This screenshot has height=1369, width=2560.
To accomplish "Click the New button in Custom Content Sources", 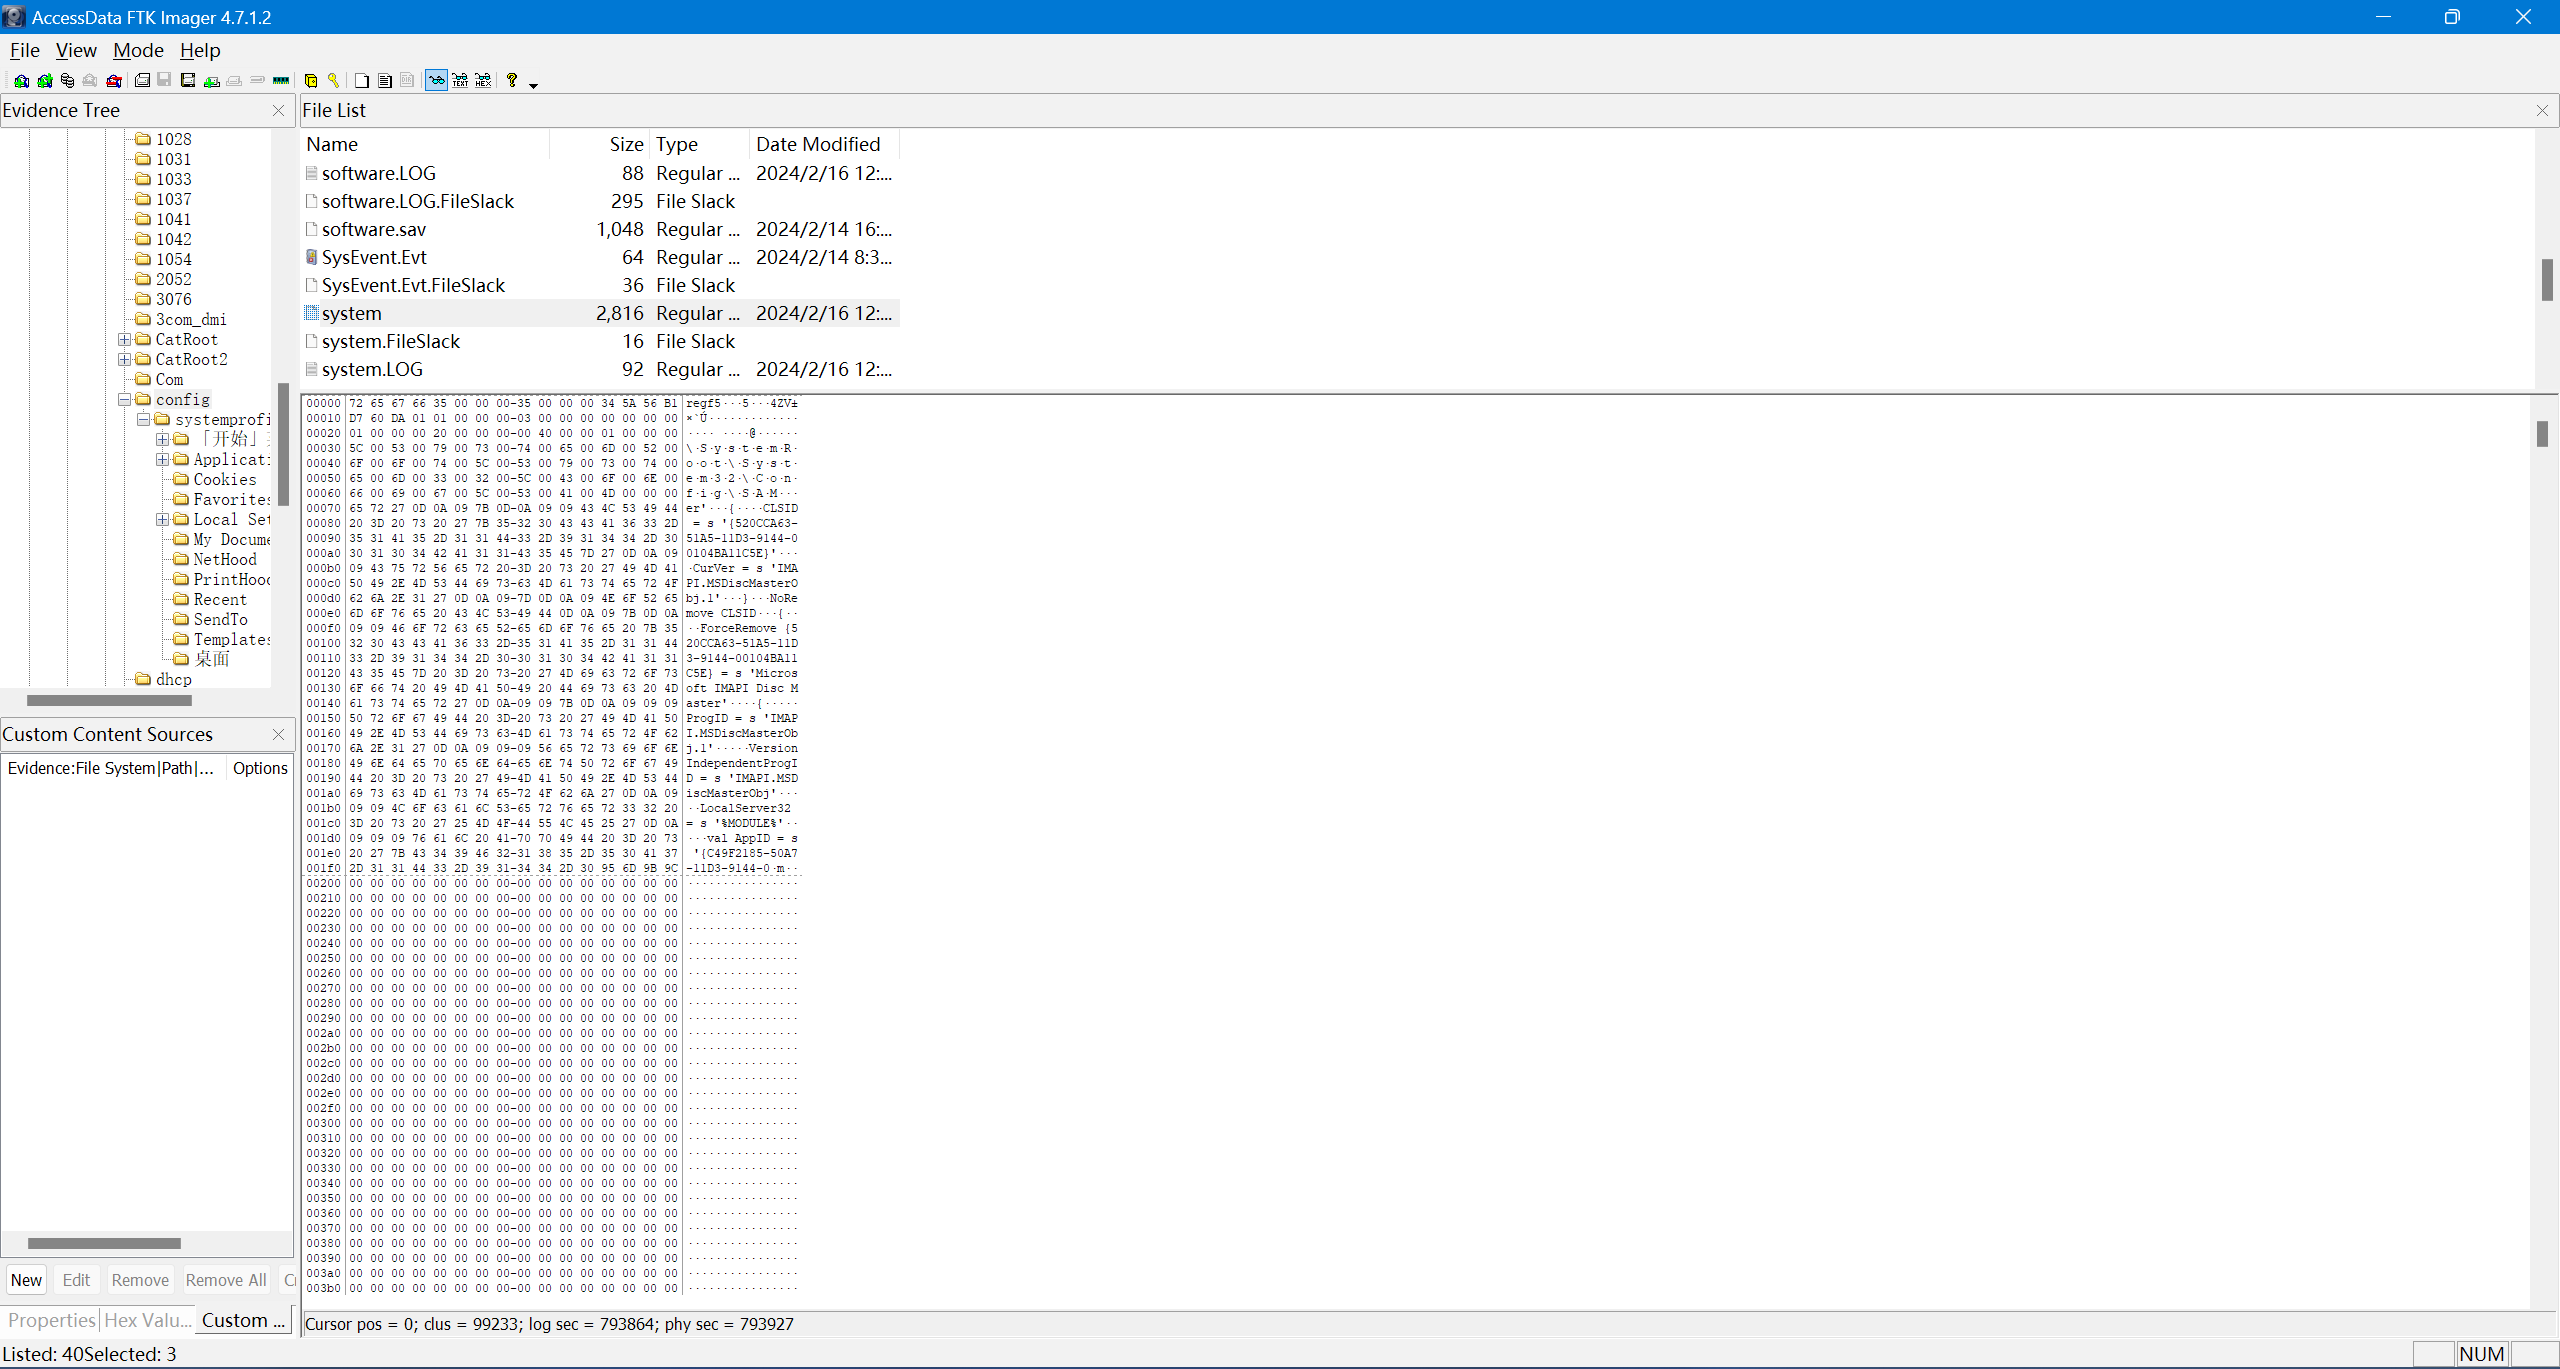I will pos(26,1280).
